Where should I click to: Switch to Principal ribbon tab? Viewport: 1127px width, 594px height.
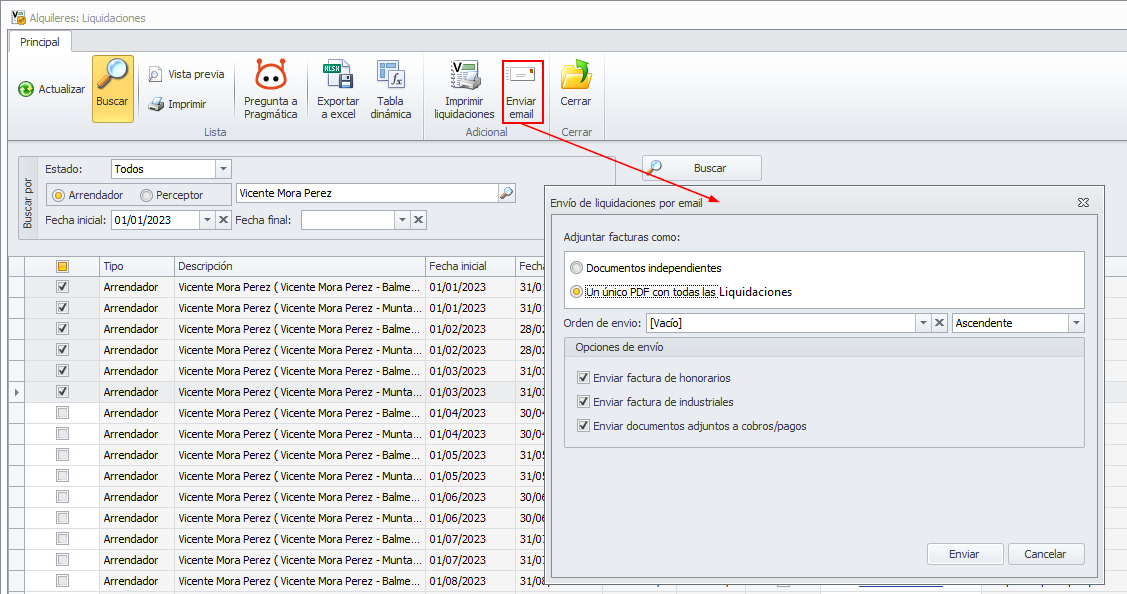(x=40, y=42)
